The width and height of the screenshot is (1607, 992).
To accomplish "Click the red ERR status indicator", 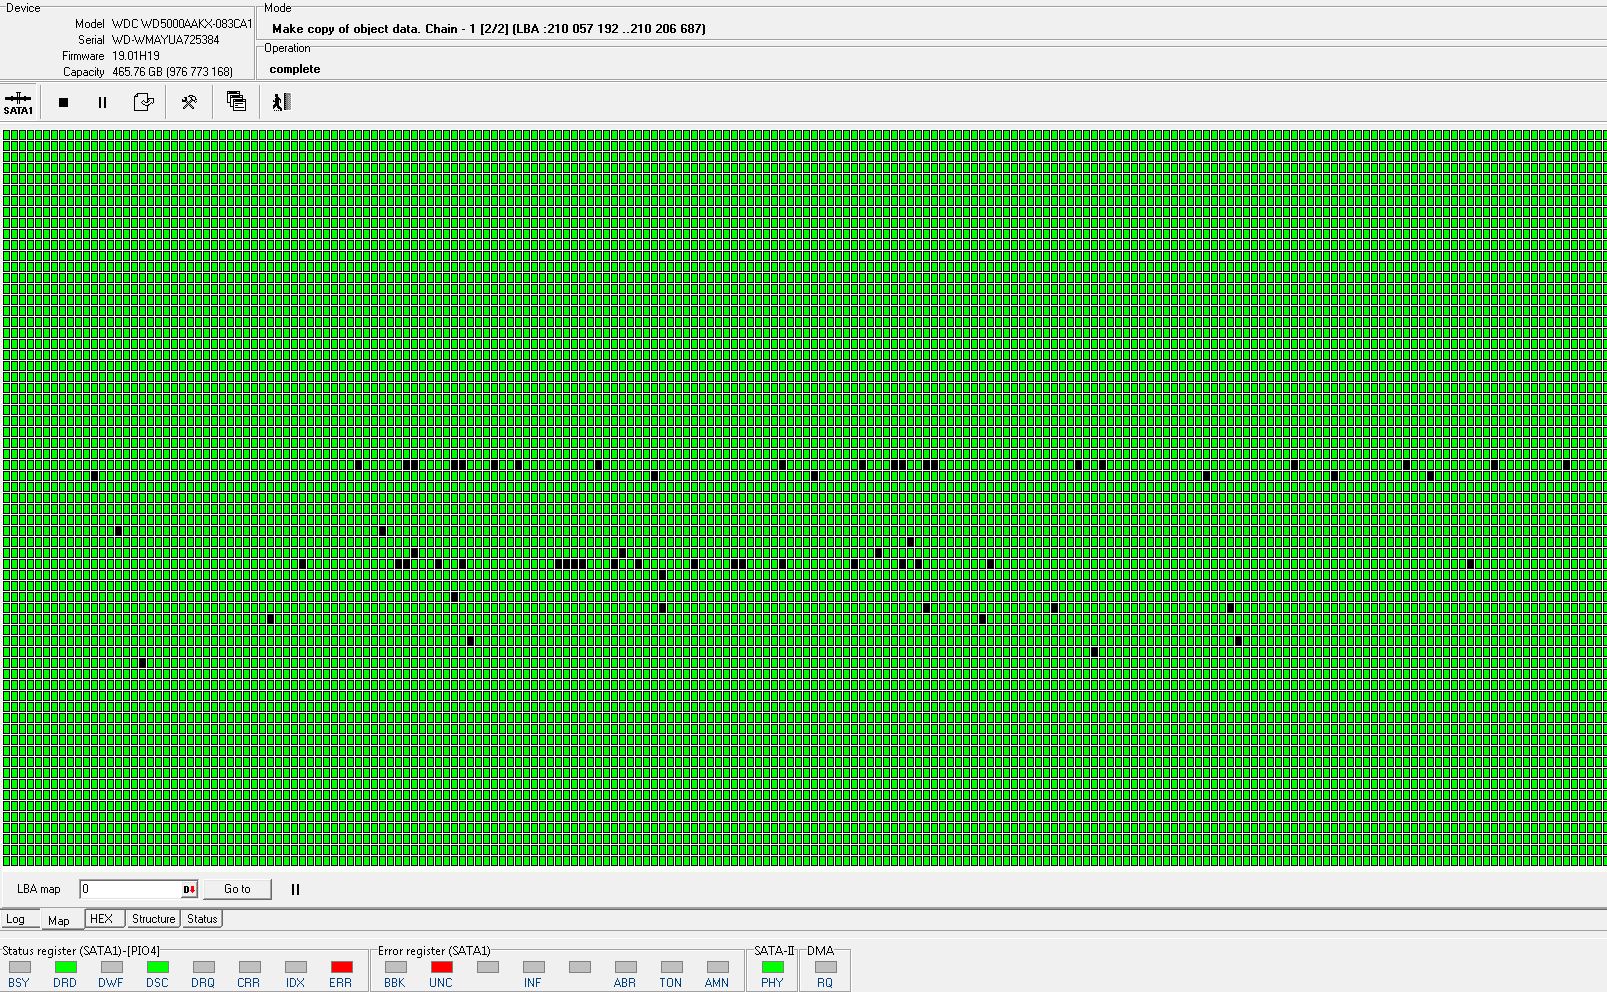I will pyautogui.click(x=342, y=967).
